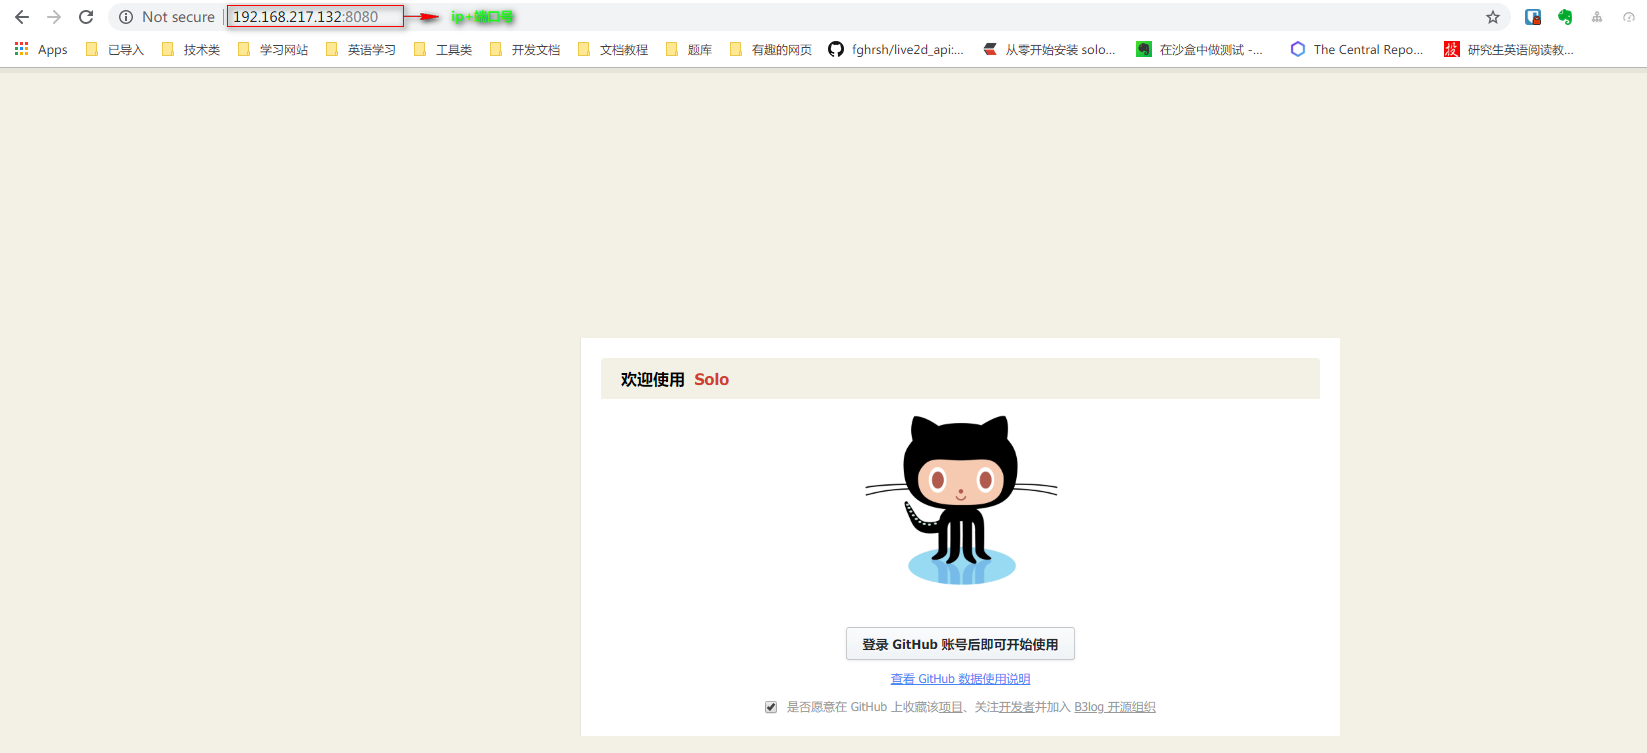Open the Evernote elephant extension
Image resolution: width=1647 pixels, height=753 pixels.
(1565, 17)
